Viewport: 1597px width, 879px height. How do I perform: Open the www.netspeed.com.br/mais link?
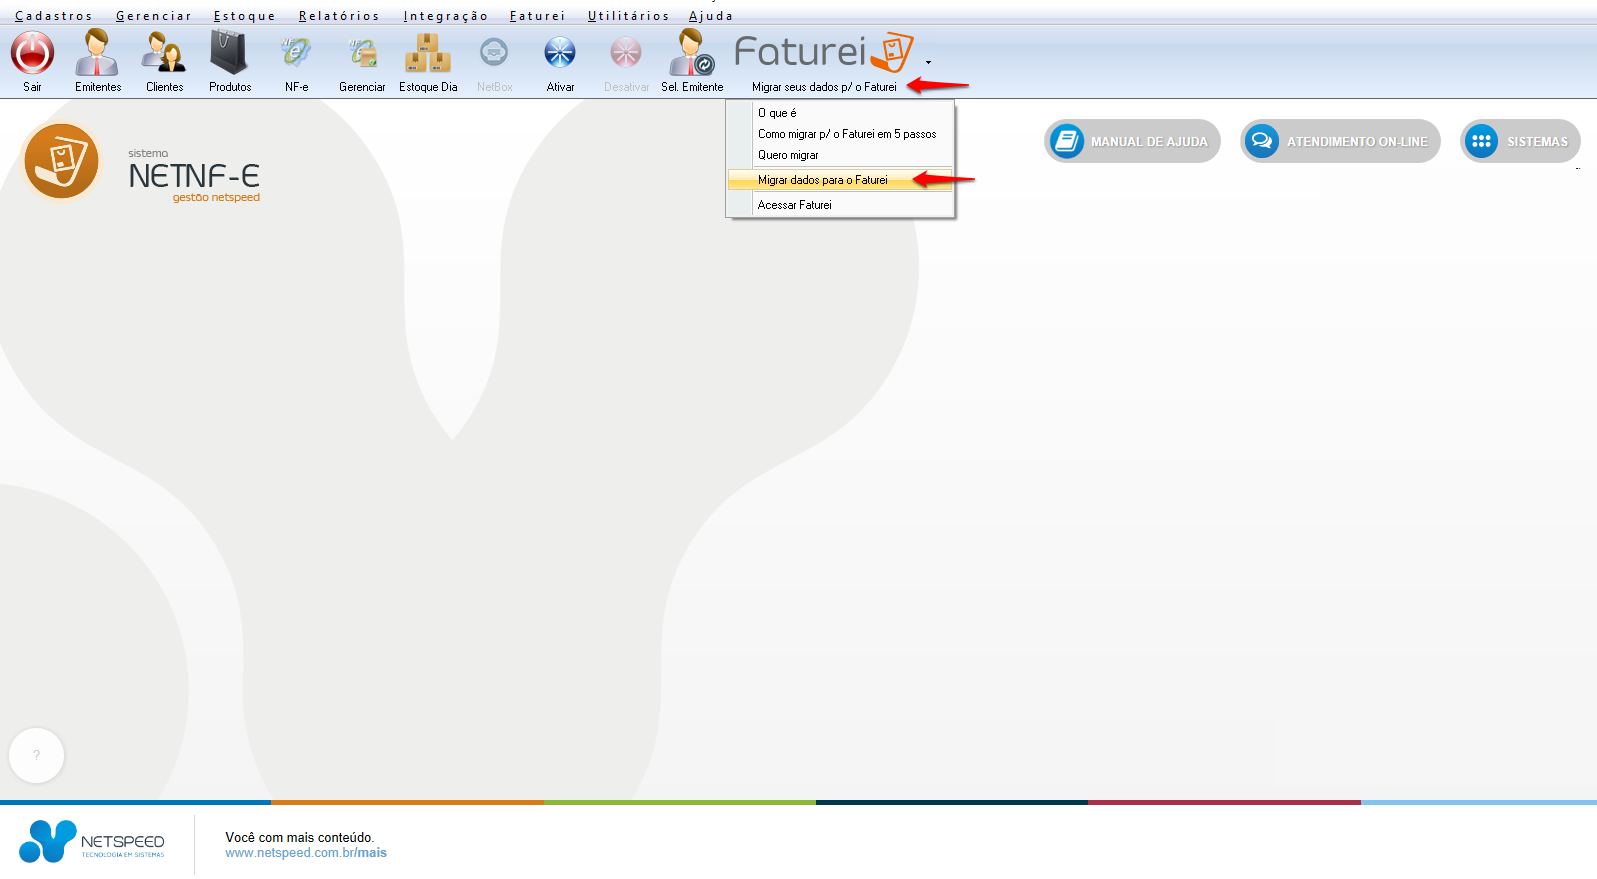click(306, 853)
